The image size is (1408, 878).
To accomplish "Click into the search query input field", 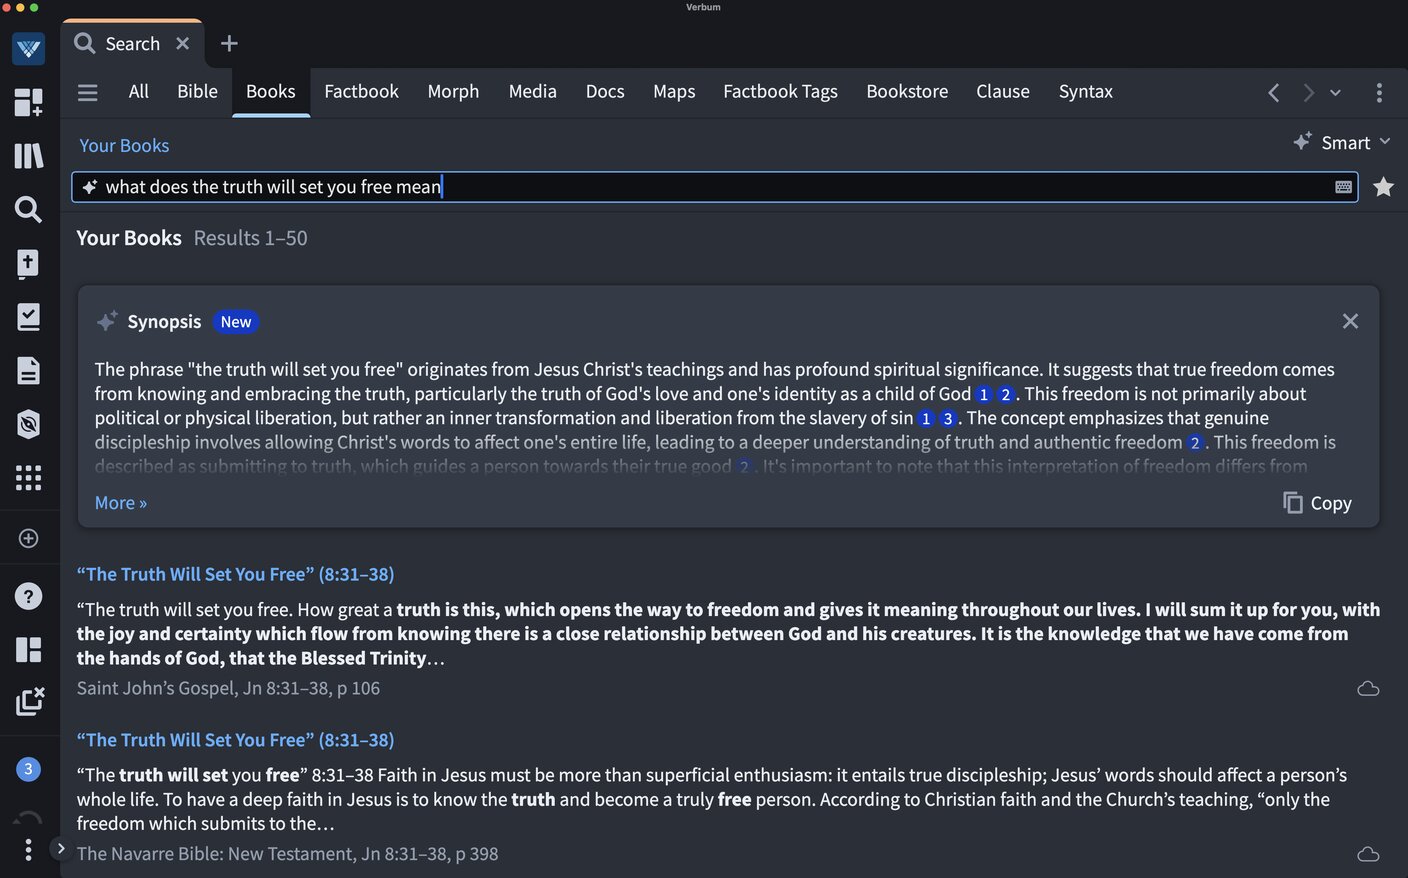I will pos(700,187).
